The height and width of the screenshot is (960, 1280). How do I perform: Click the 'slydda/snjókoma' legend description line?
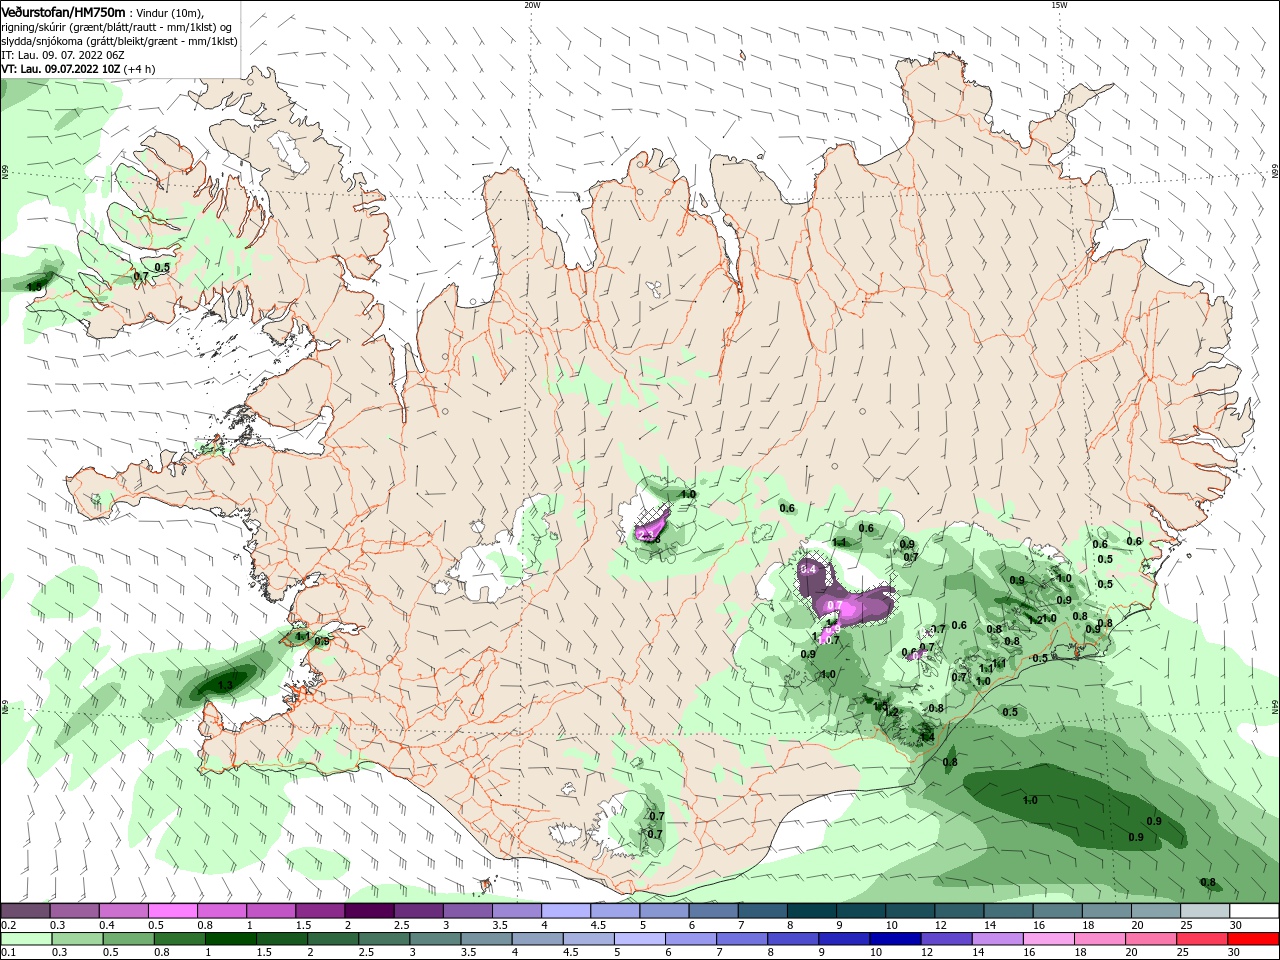point(119,41)
